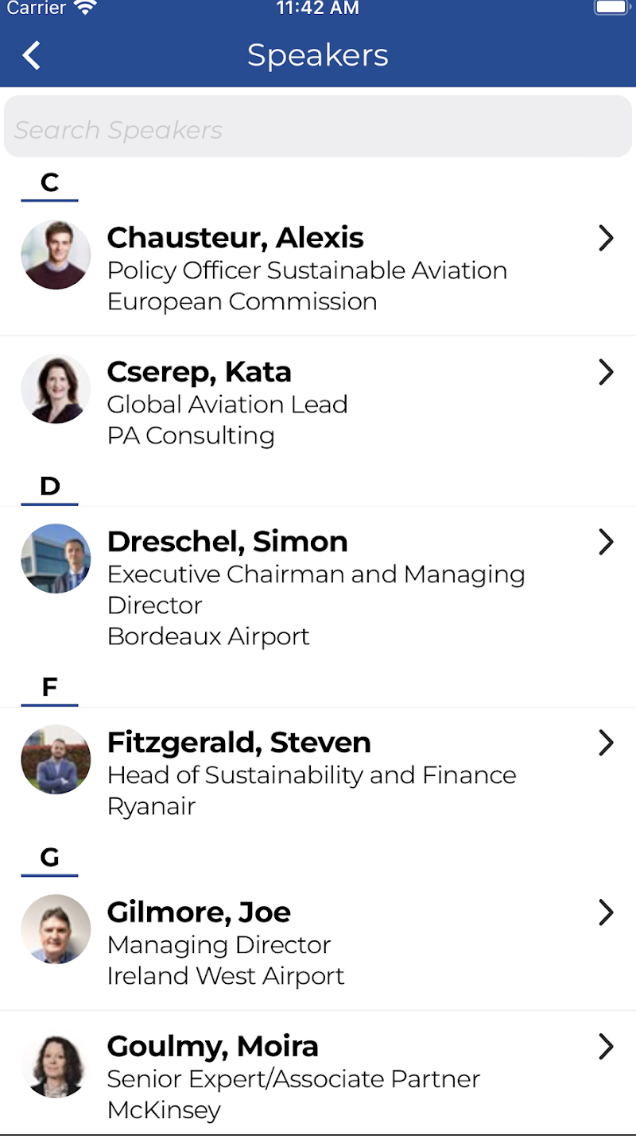Tap chevron beside Goulmy, Moira

coord(605,1046)
